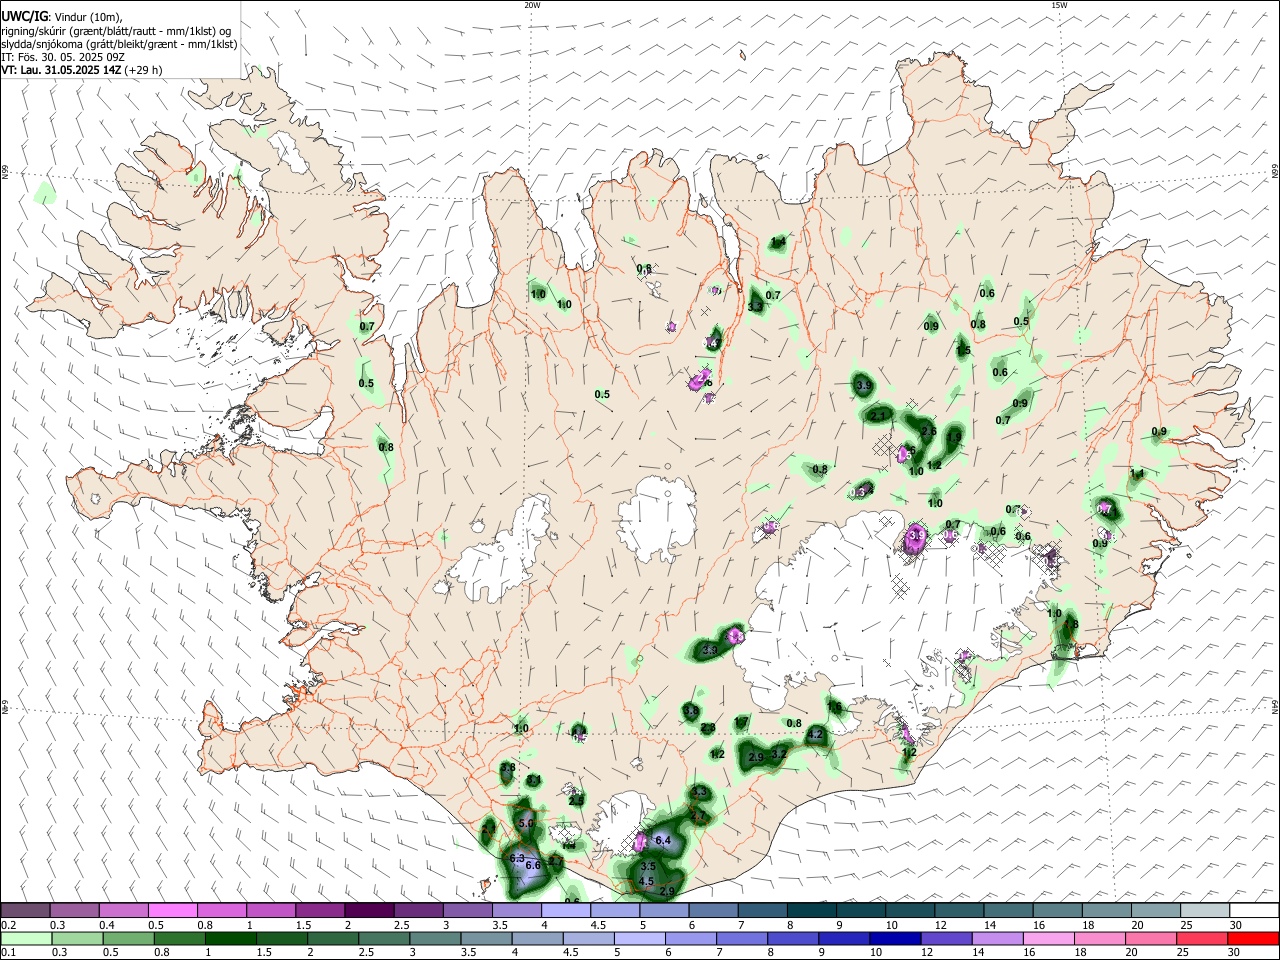Click the white 30 swatch in upper legend bar
Screen dimensions: 1280x960
pyautogui.click(x=1255, y=911)
